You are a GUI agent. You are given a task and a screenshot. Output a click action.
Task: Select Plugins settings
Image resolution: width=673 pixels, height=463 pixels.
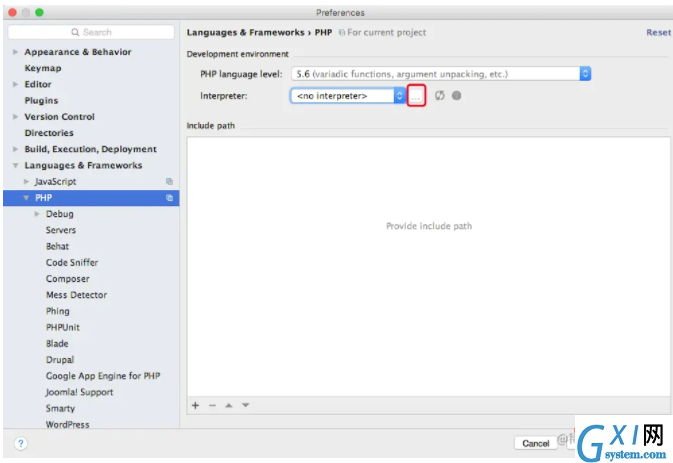41,100
